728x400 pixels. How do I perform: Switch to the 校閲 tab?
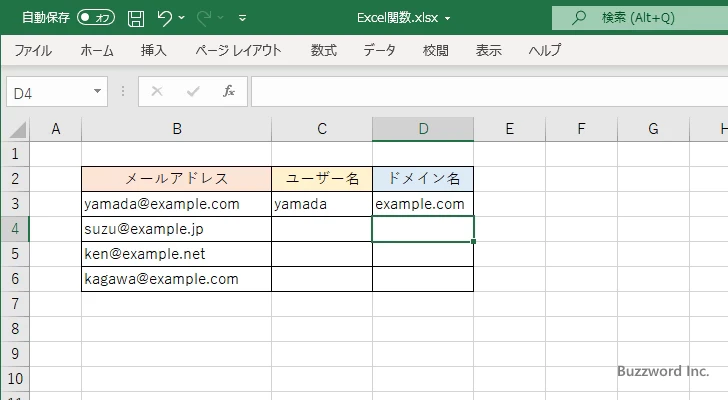tap(436, 50)
